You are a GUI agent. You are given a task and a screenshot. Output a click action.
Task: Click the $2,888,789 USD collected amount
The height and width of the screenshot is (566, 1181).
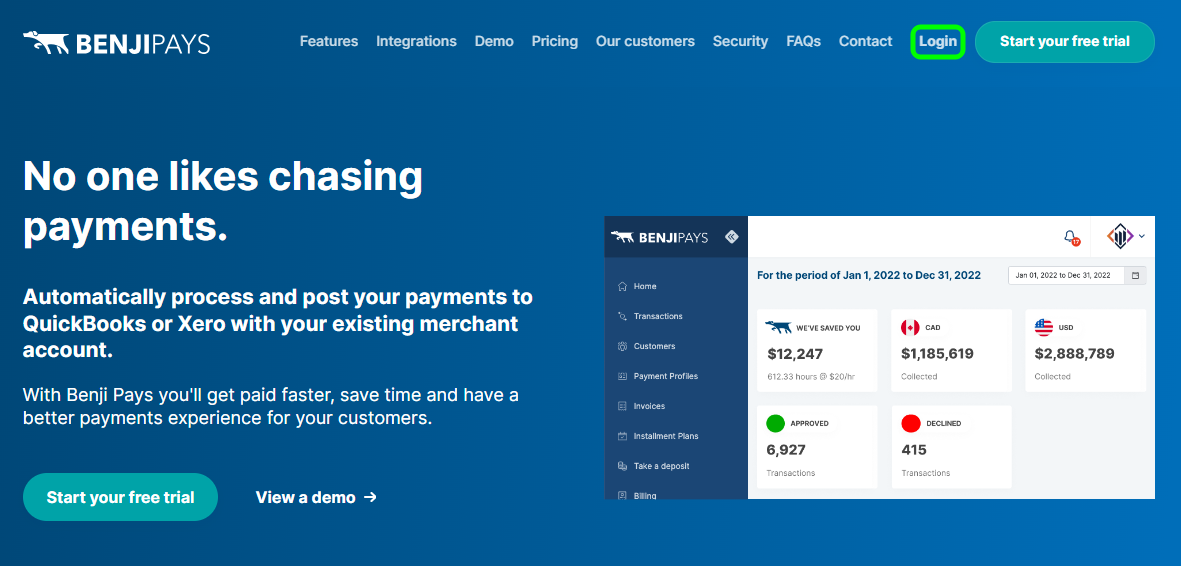tap(1074, 353)
